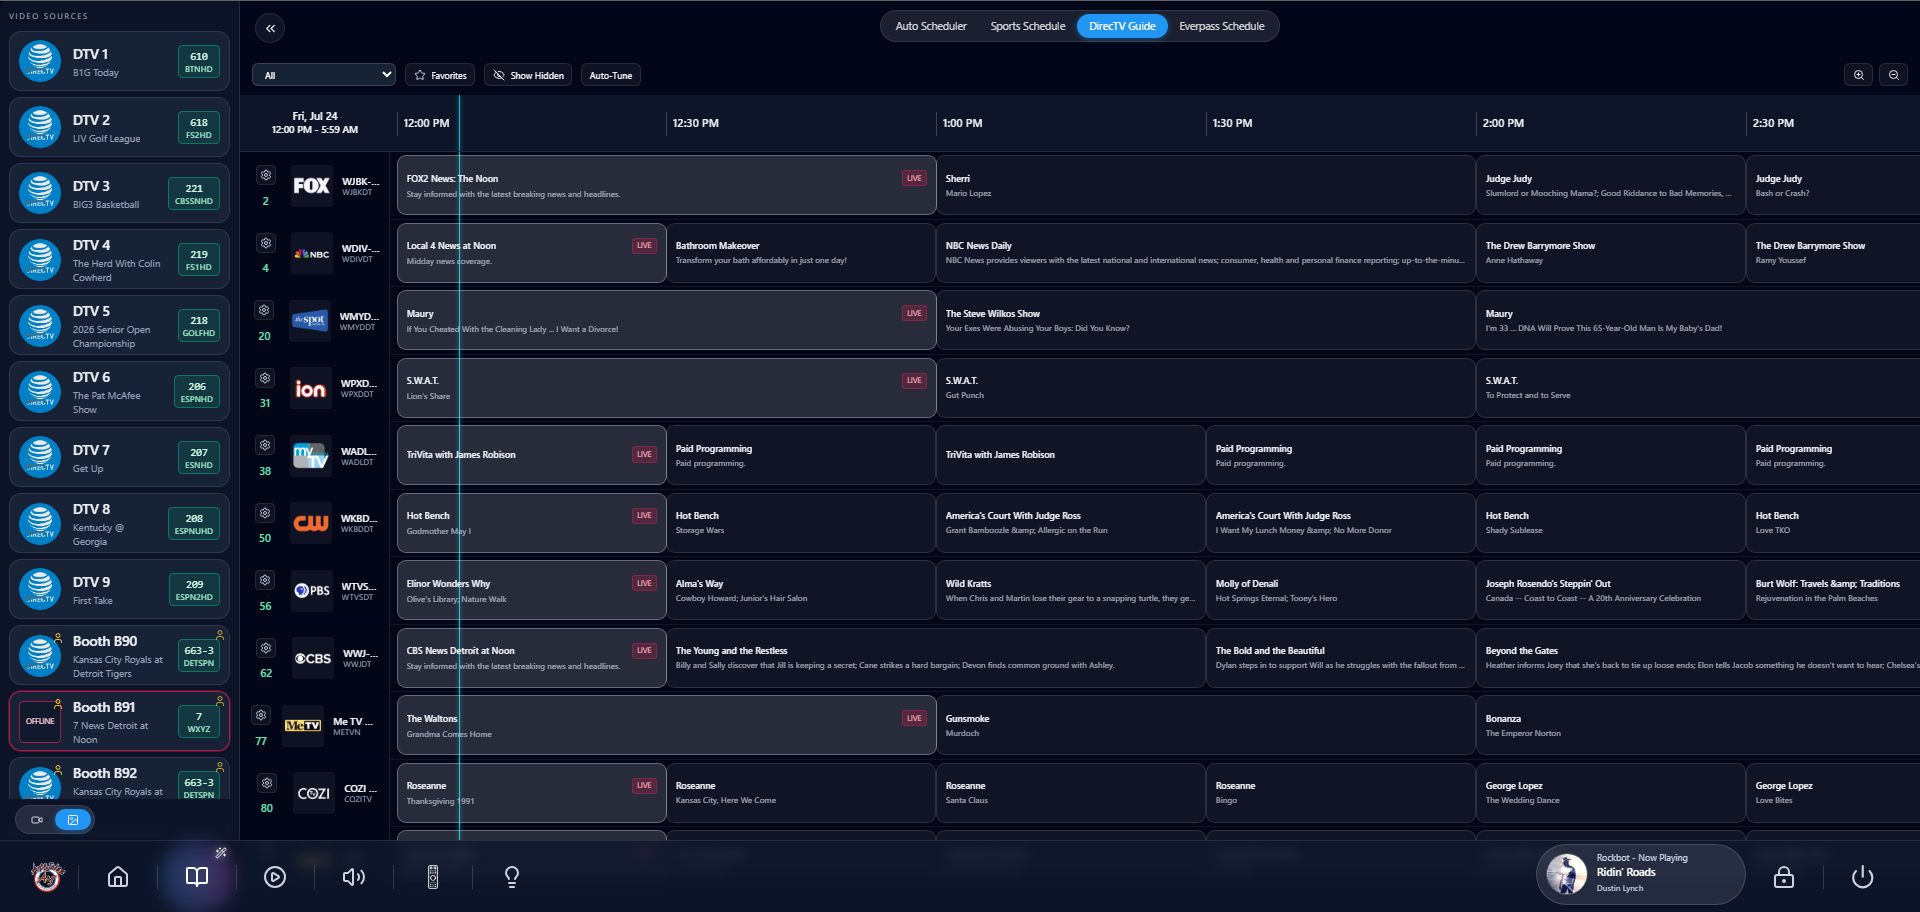Image resolution: width=1920 pixels, height=912 pixels.
Task: Open settings gear for COZI channel 80
Action: click(266, 783)
